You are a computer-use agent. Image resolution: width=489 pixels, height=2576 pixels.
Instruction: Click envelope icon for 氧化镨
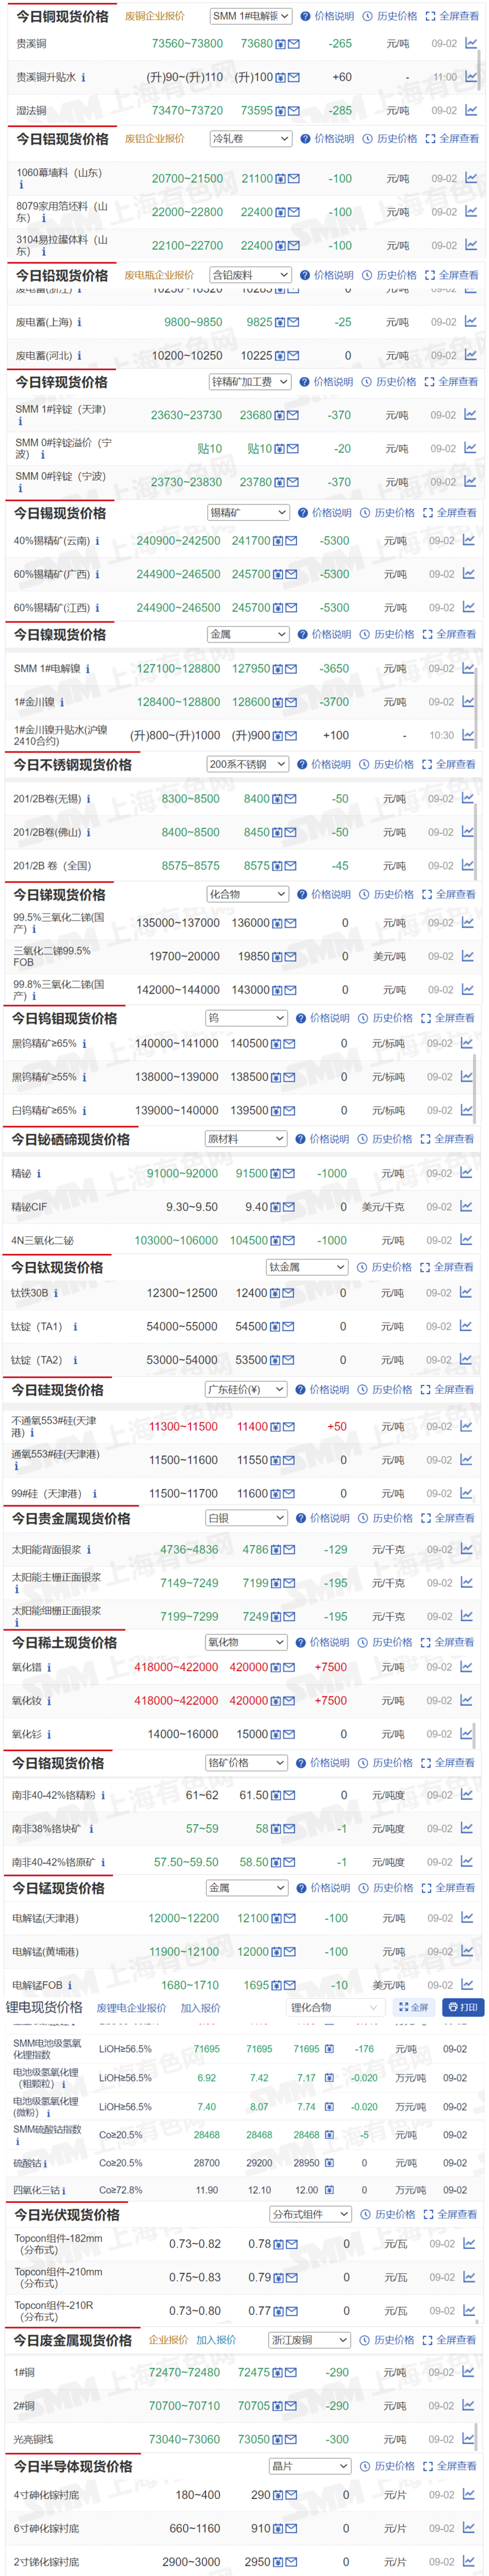(x=290, y=1667)
